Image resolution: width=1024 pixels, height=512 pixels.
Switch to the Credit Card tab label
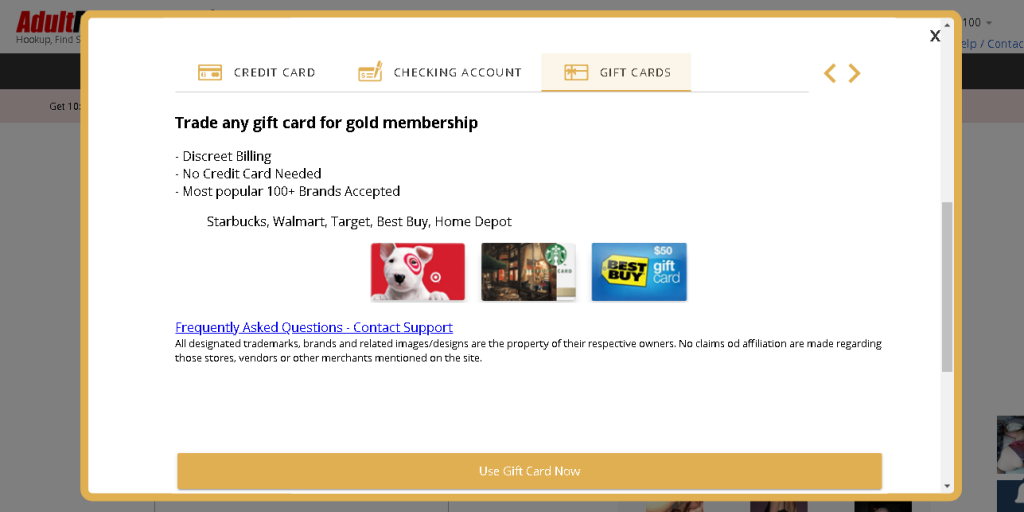[274, 73]
